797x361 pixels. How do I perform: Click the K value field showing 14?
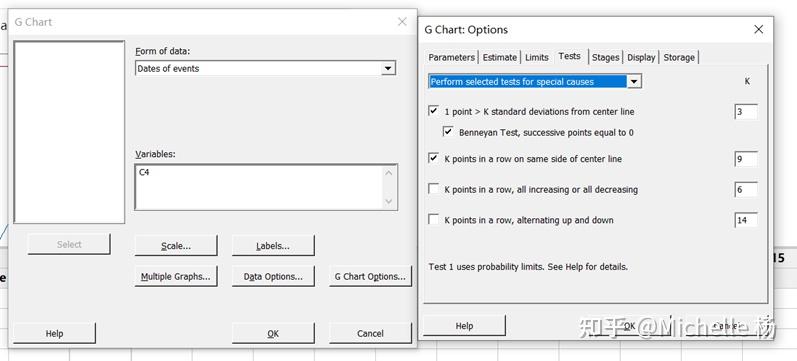click(x=746, y=220)
